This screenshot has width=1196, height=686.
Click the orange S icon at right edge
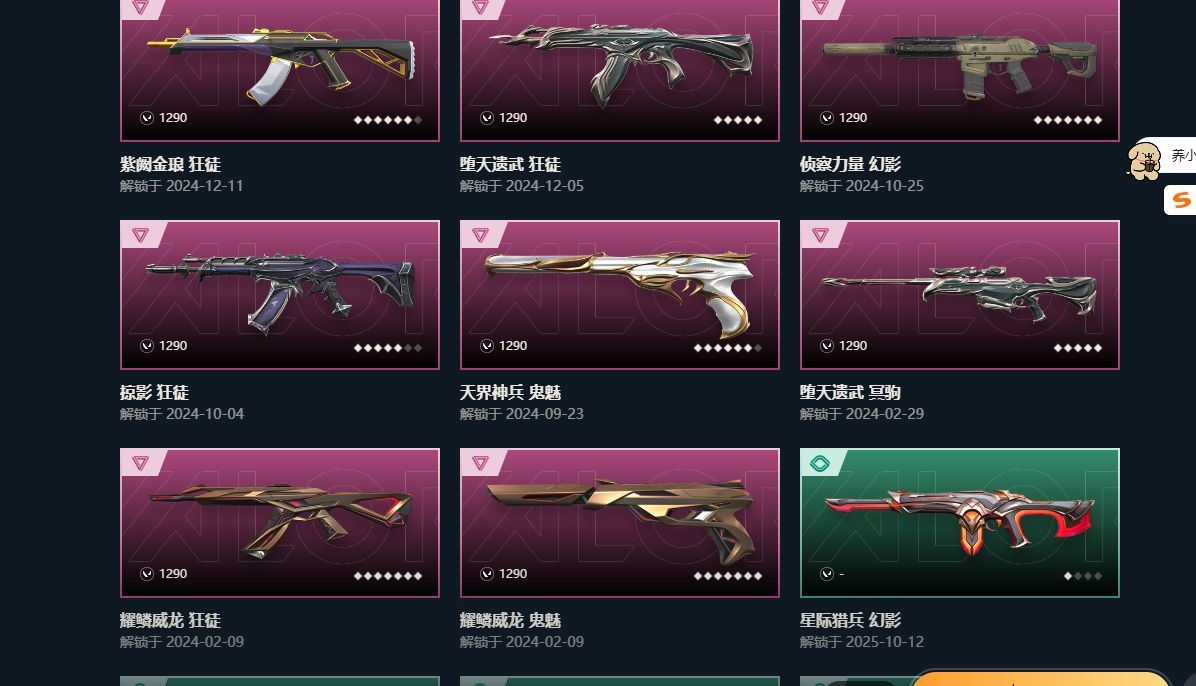pos(1181,200)
